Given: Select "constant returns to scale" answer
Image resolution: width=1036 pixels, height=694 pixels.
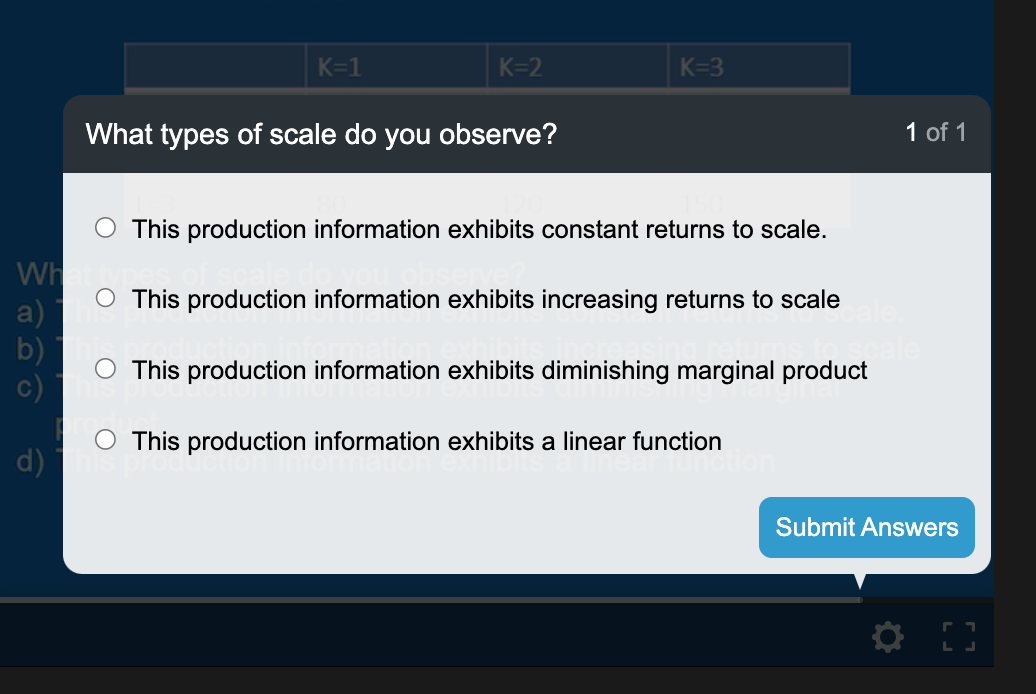Looking at the screenshot, I should 105,227.
